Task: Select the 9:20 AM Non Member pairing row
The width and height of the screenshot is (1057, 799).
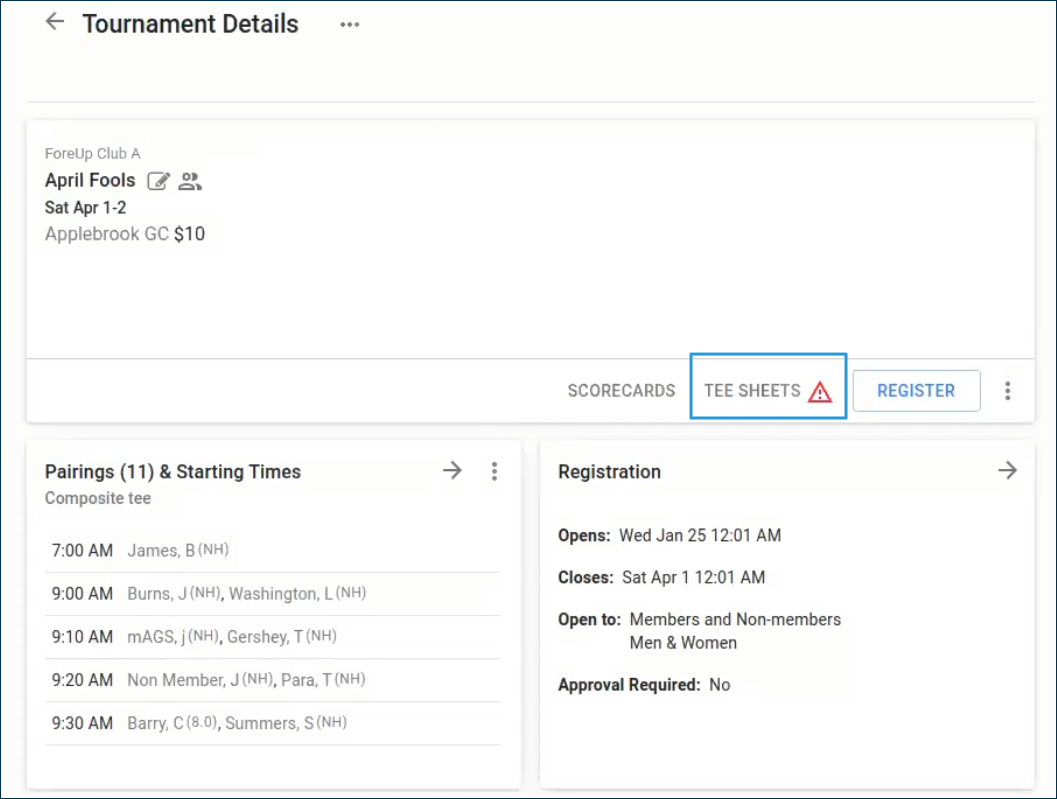Action: pos(272,680)
